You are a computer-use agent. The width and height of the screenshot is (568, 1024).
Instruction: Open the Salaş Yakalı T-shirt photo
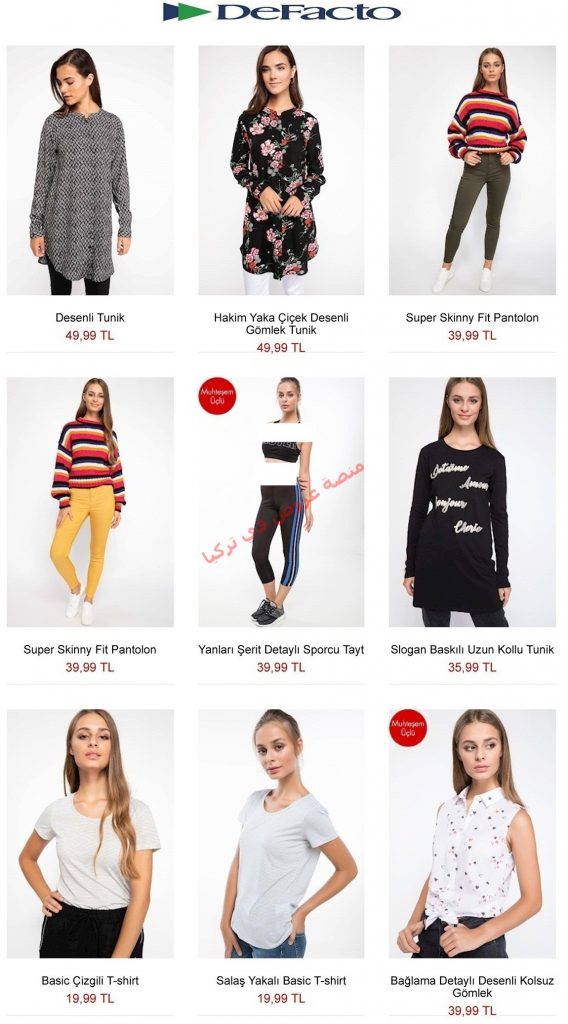[x=281, y=834]
